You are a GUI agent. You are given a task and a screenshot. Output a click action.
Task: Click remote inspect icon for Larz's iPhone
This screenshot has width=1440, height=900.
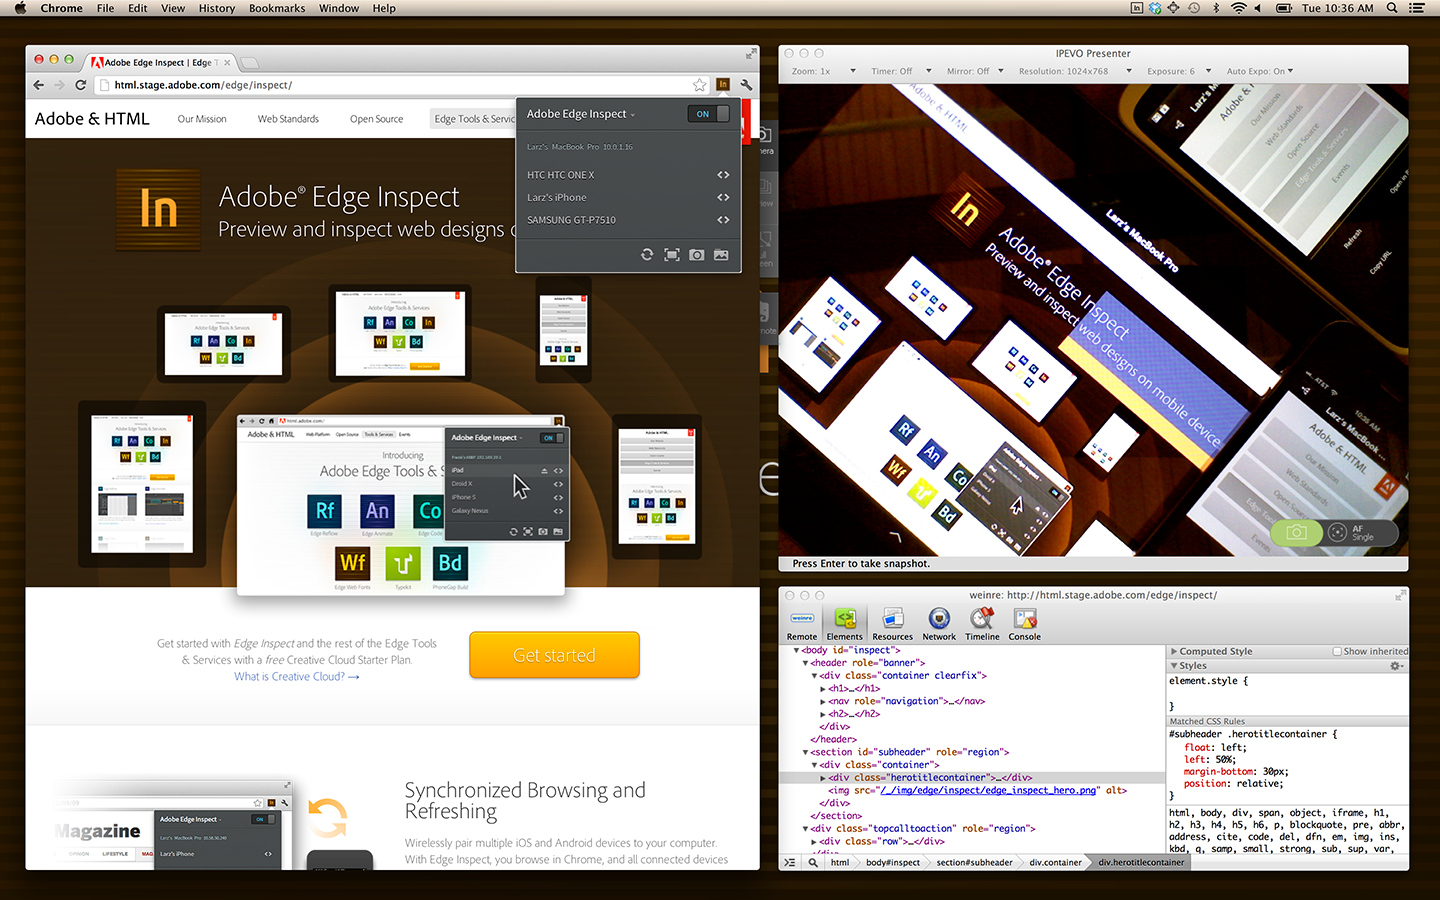click(723, 197)
